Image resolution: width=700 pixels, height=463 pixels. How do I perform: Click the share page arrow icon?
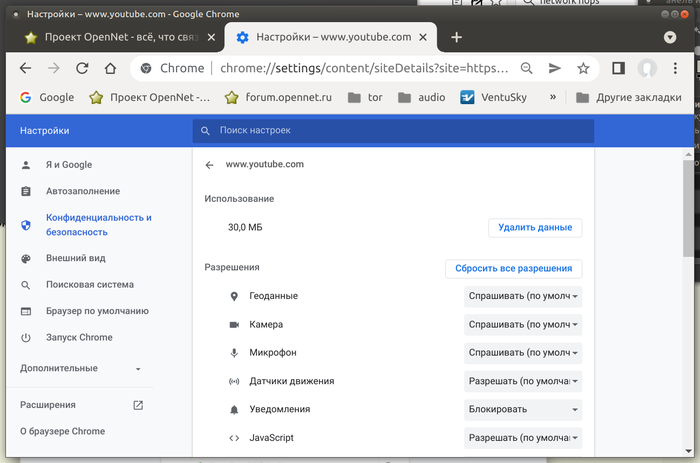click(x=555, y=68)
